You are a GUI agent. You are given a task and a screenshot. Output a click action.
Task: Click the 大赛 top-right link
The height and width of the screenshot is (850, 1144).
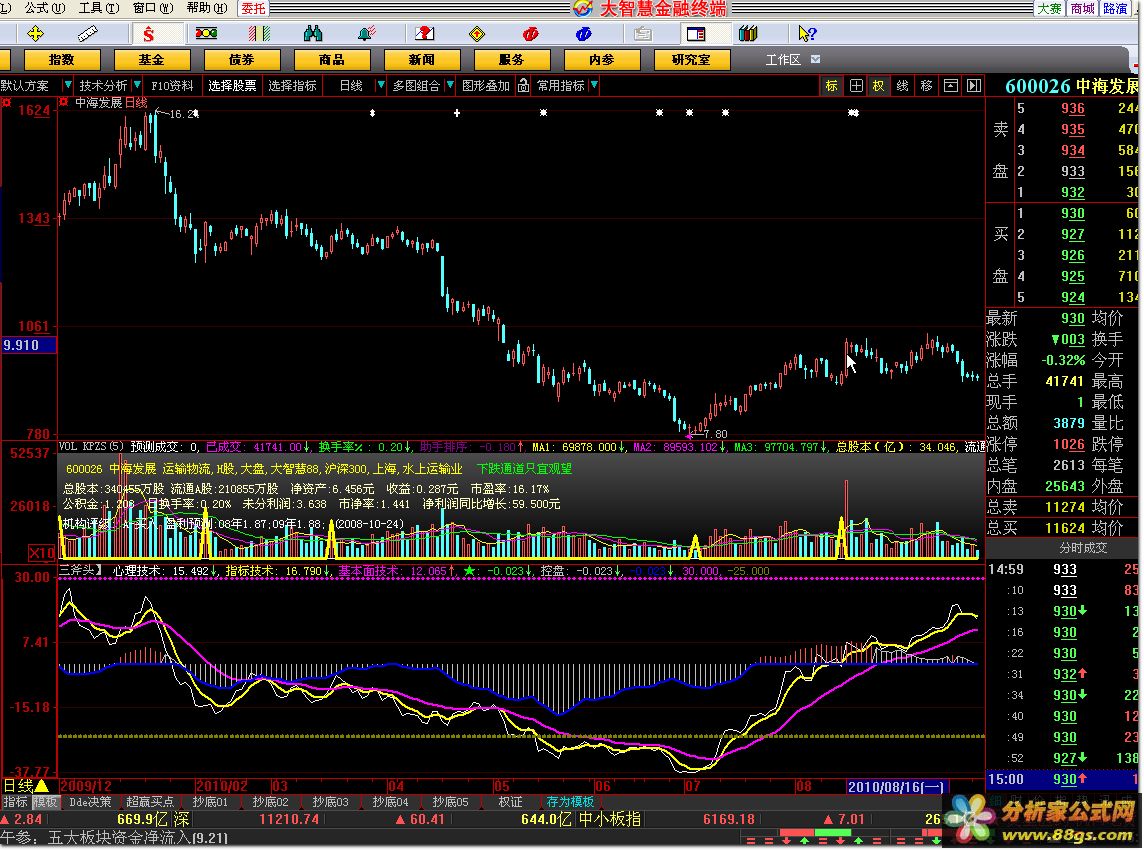coord(1050,8)
